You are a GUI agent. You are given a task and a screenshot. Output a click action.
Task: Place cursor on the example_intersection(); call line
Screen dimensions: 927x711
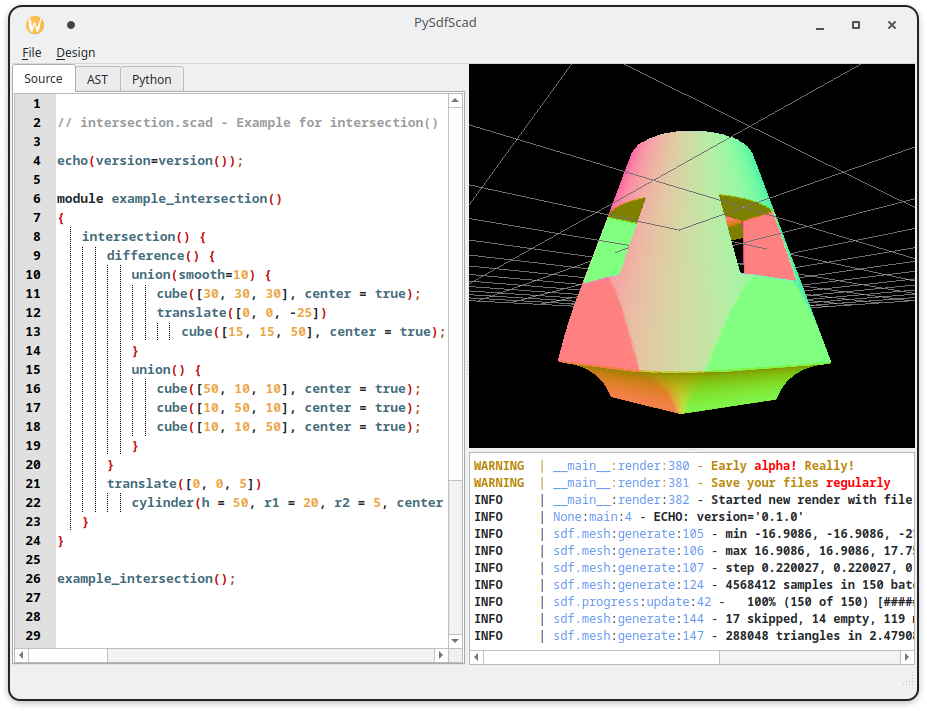(x=146, y=579)
